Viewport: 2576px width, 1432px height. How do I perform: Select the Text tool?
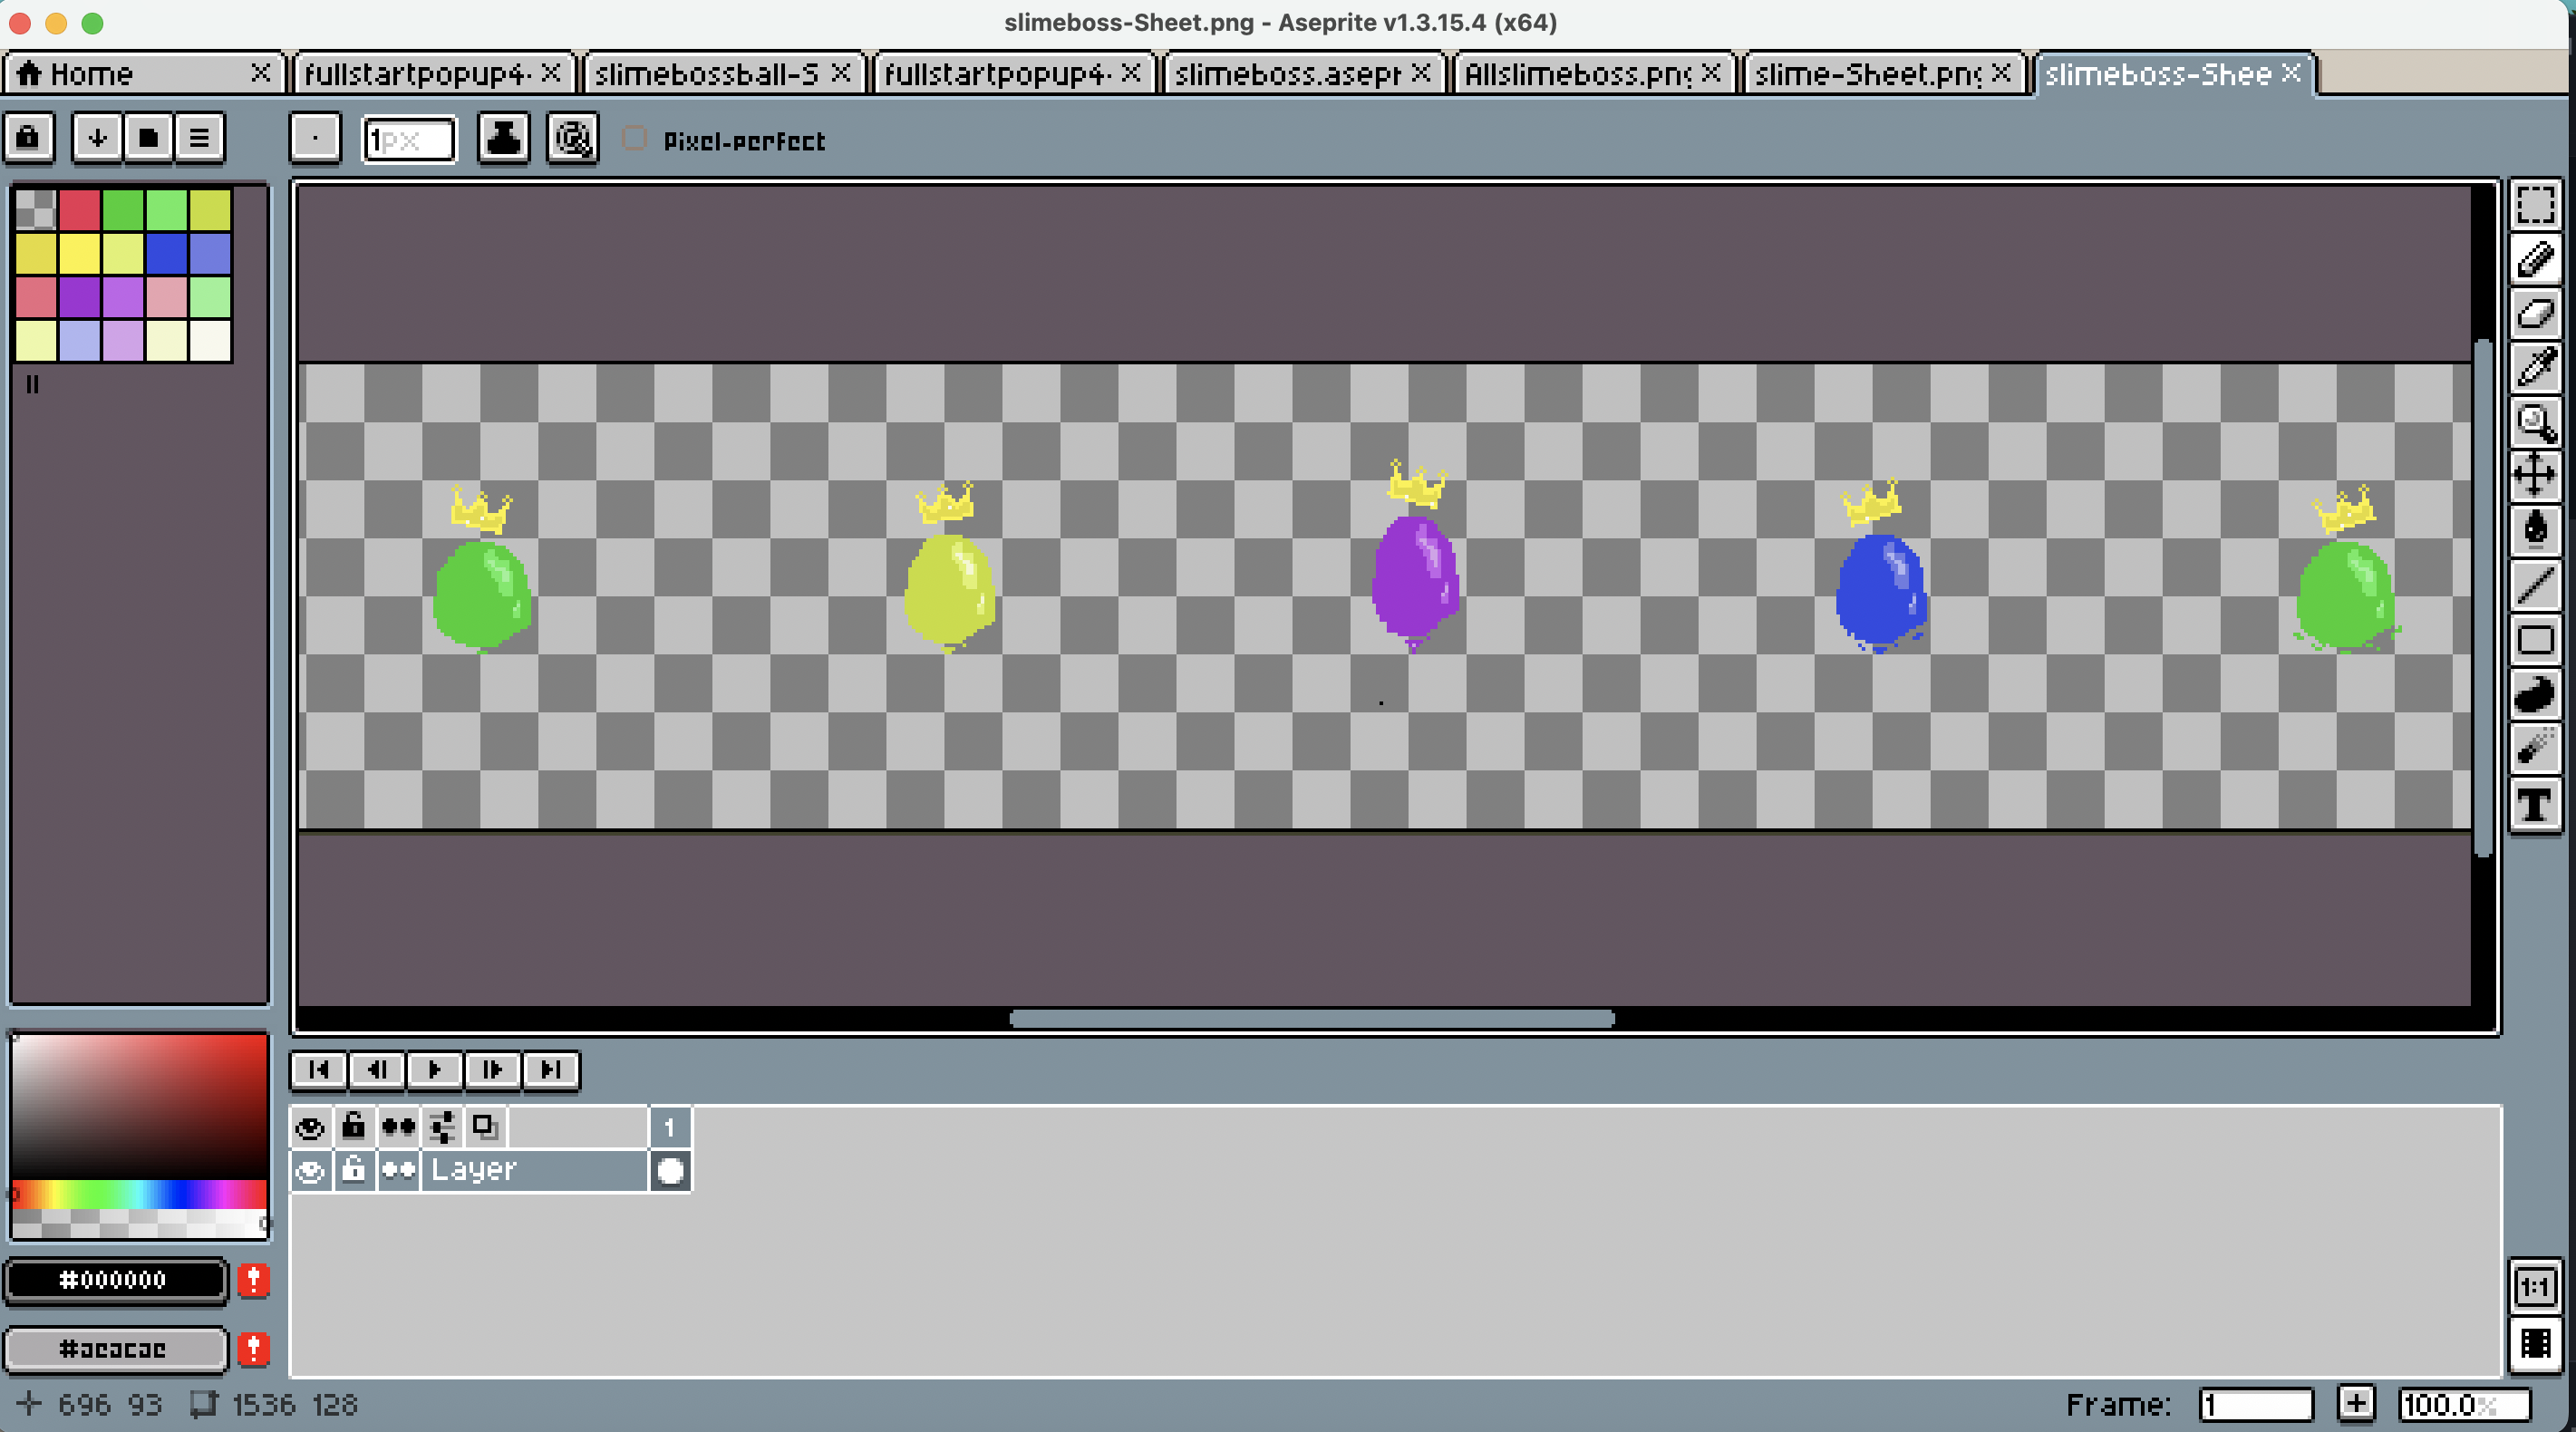pyautogui.click(x=2535, y=805)
